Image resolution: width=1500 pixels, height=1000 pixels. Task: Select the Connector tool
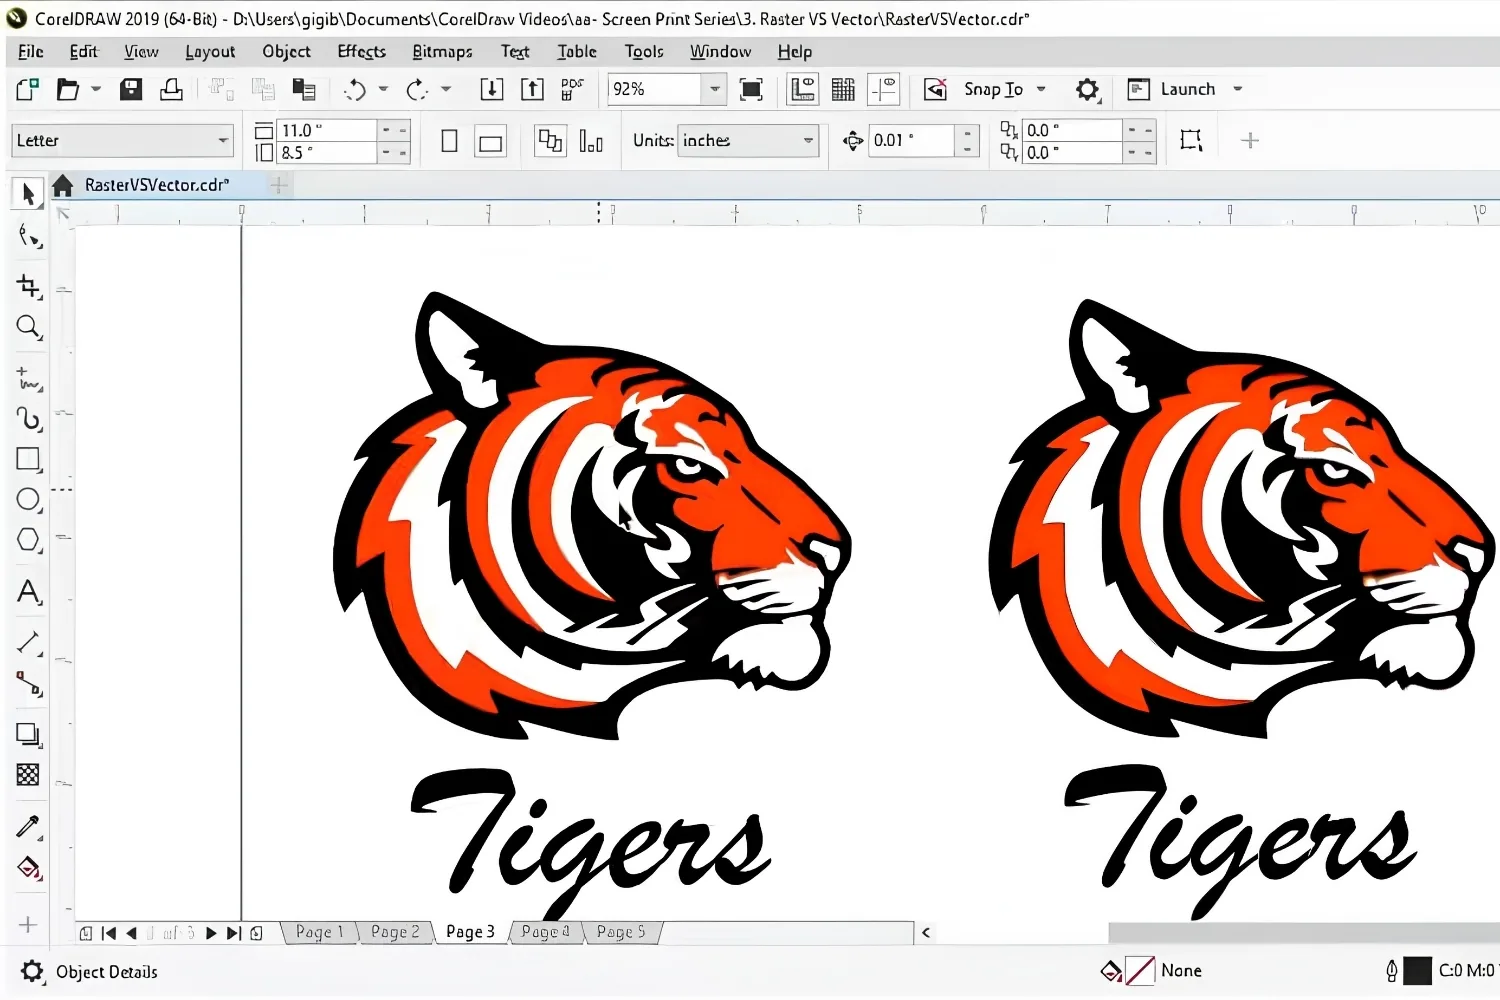28,684
